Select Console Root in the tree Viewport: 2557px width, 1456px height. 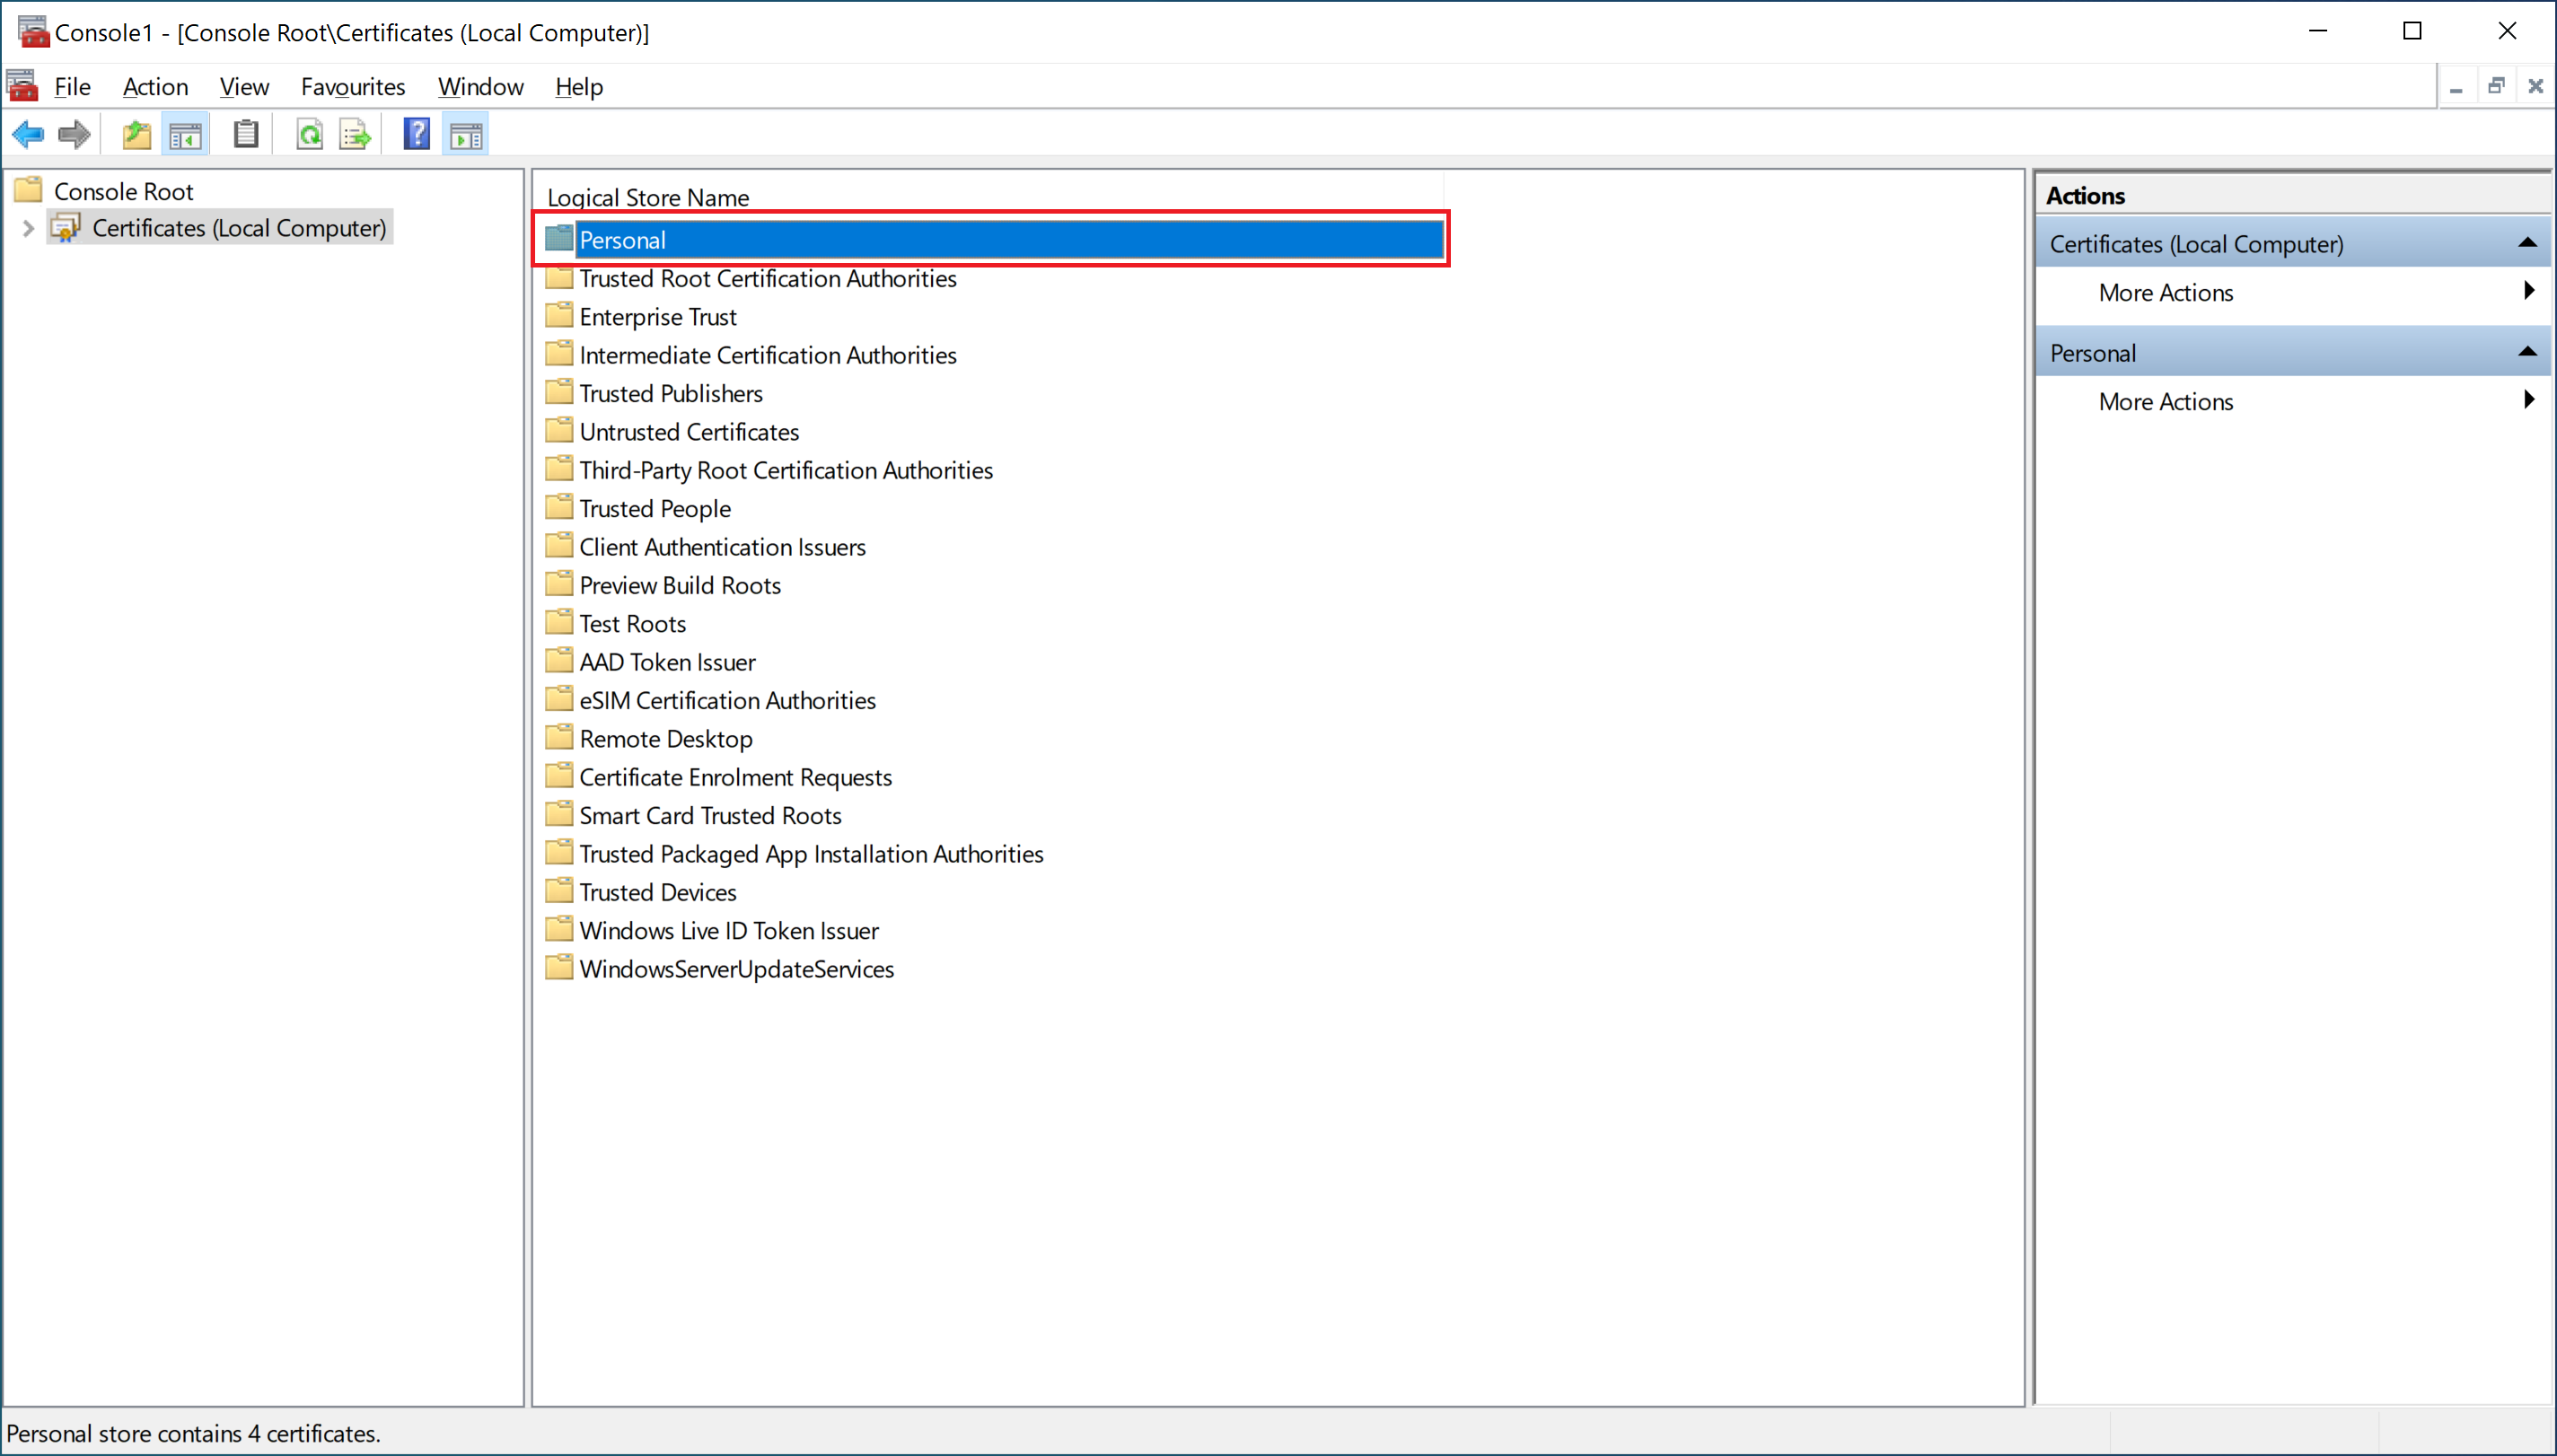pyautogui.click(x=123, y=191)
